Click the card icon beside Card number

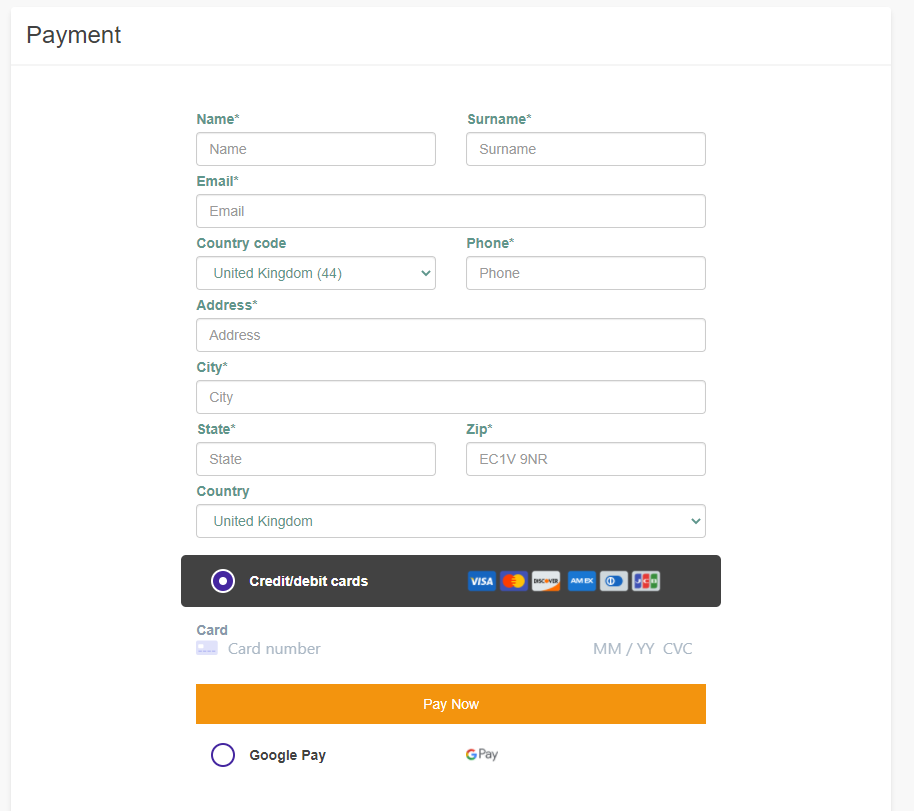[207, 648]
